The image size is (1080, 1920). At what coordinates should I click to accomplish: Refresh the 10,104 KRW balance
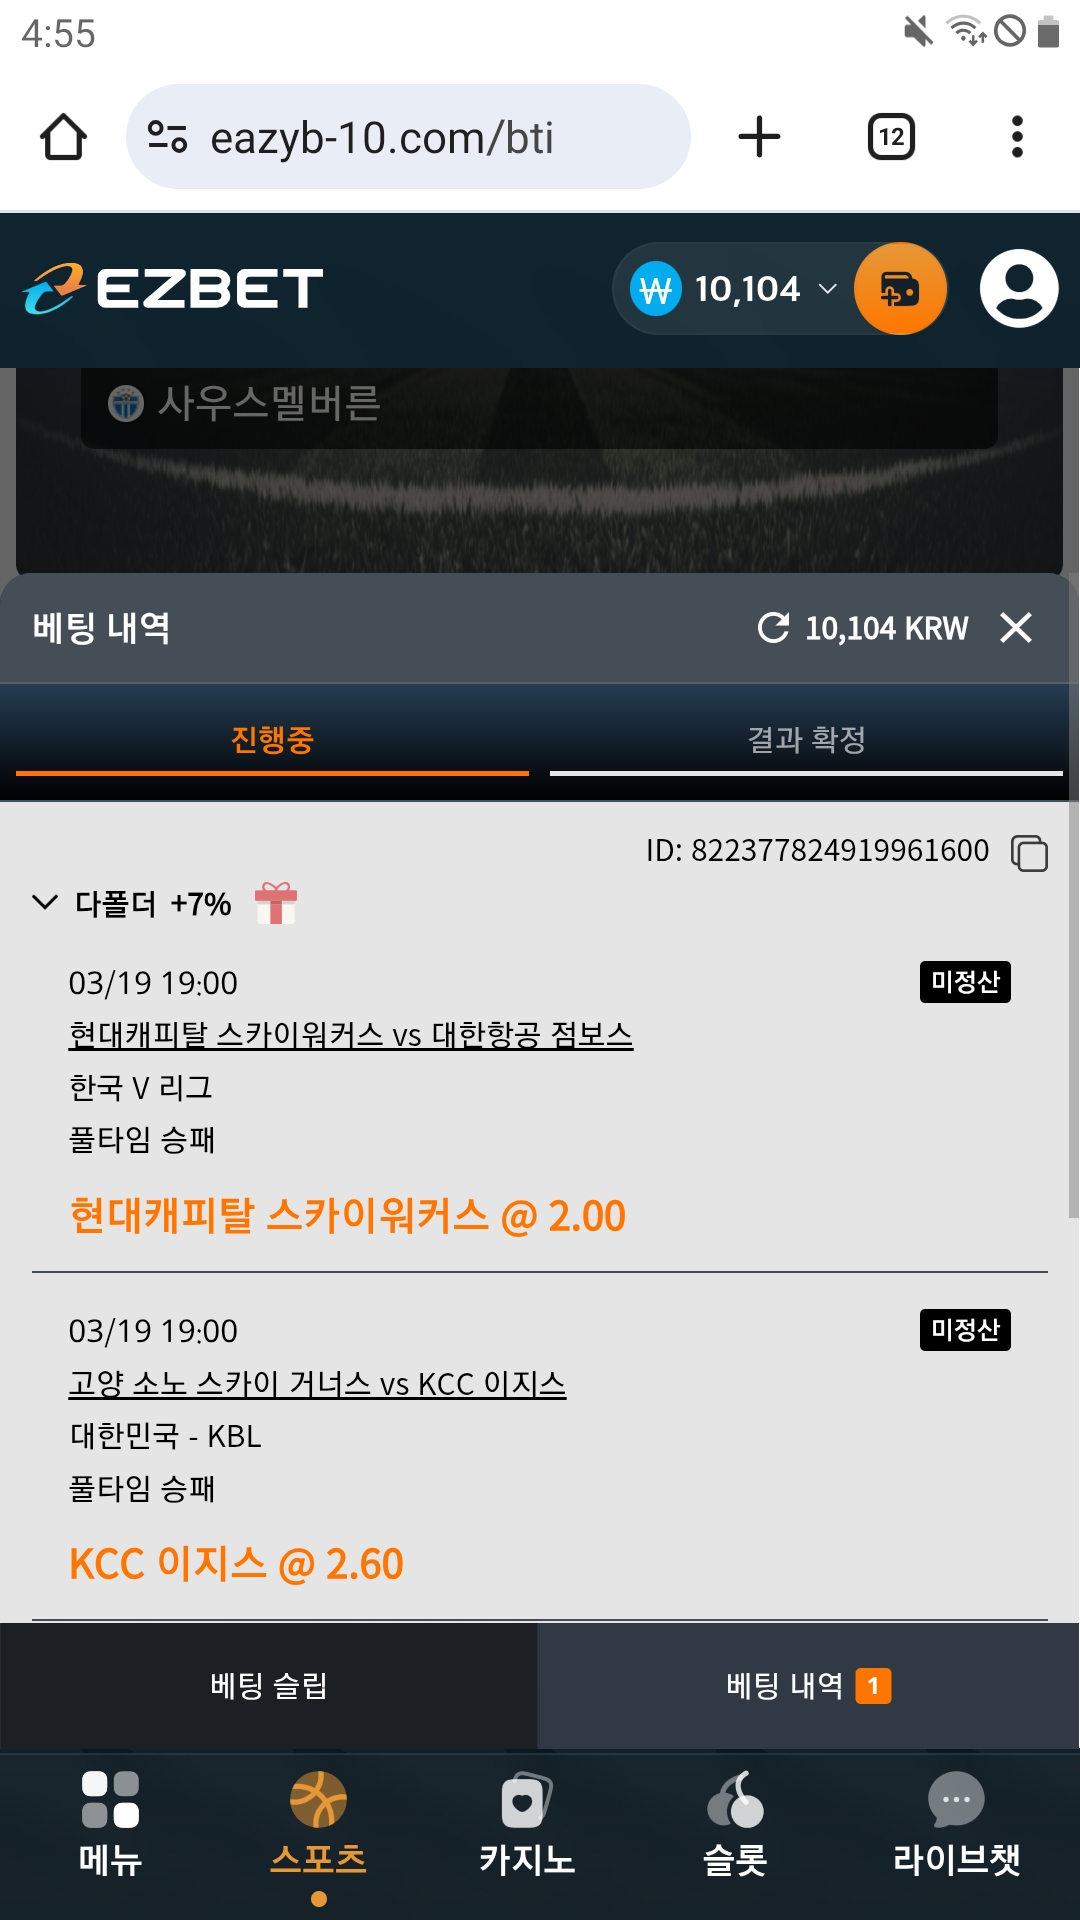pyautogui.click(x=773, y=628)
